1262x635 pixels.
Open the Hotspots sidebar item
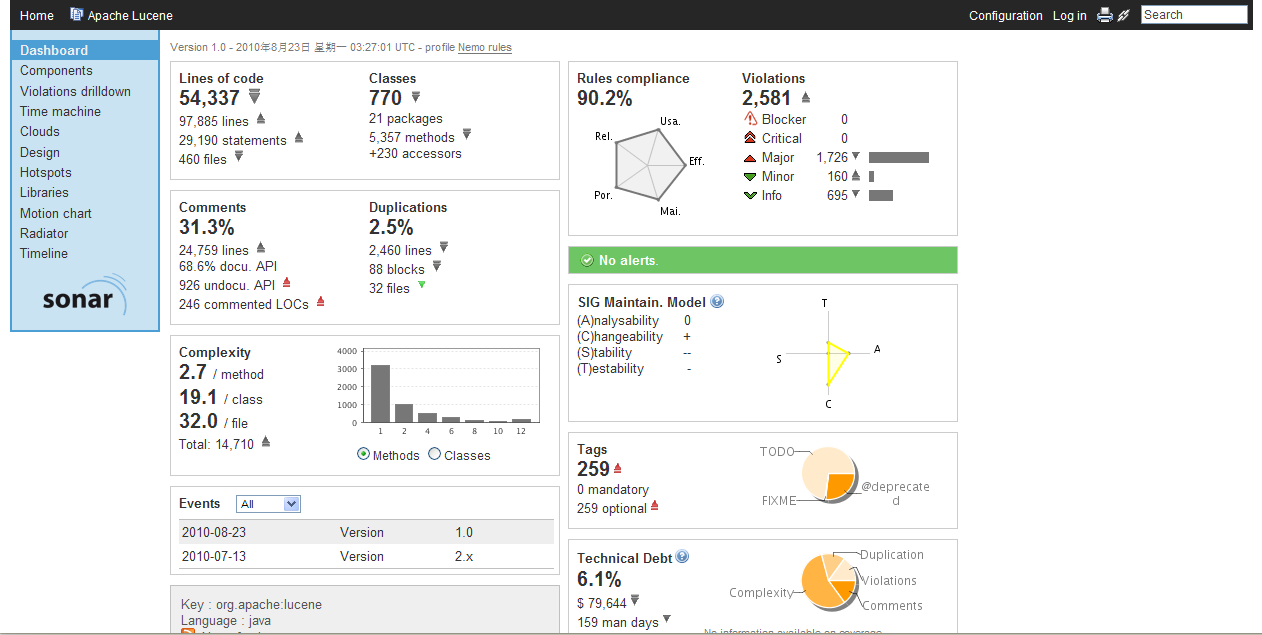point(46,172)
